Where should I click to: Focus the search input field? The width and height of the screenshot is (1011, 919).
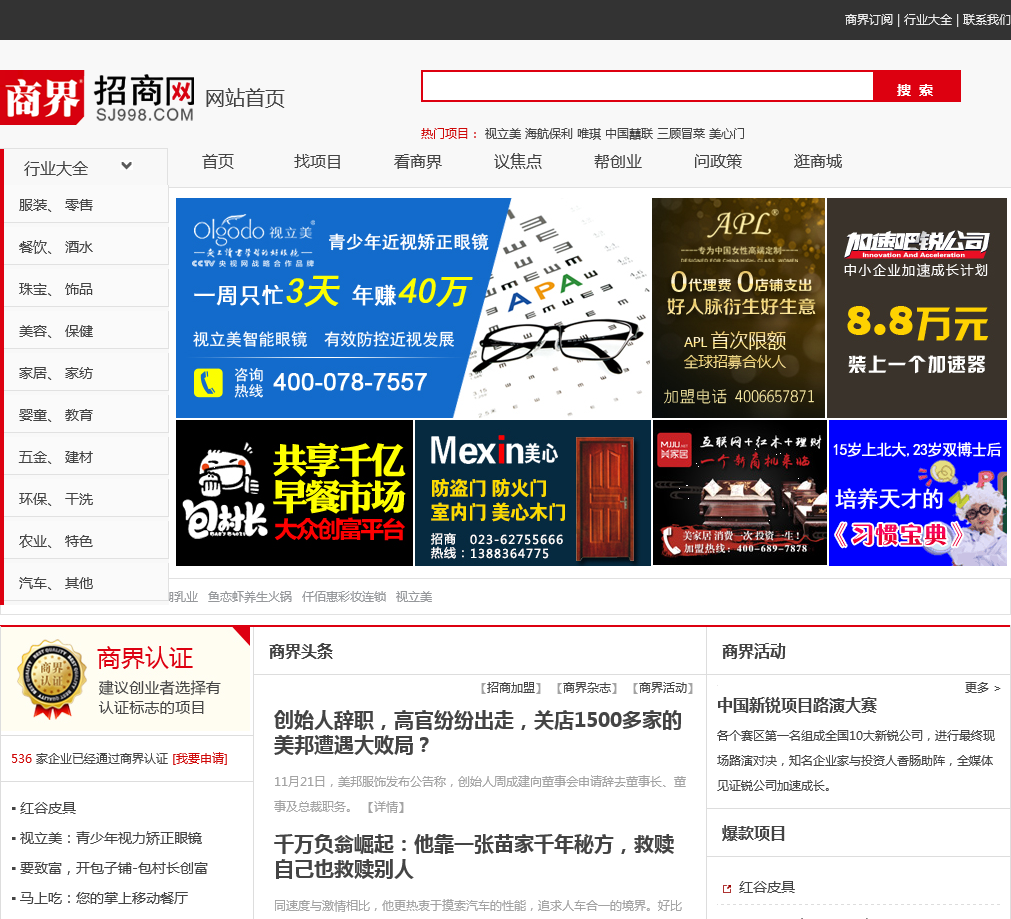647,86
